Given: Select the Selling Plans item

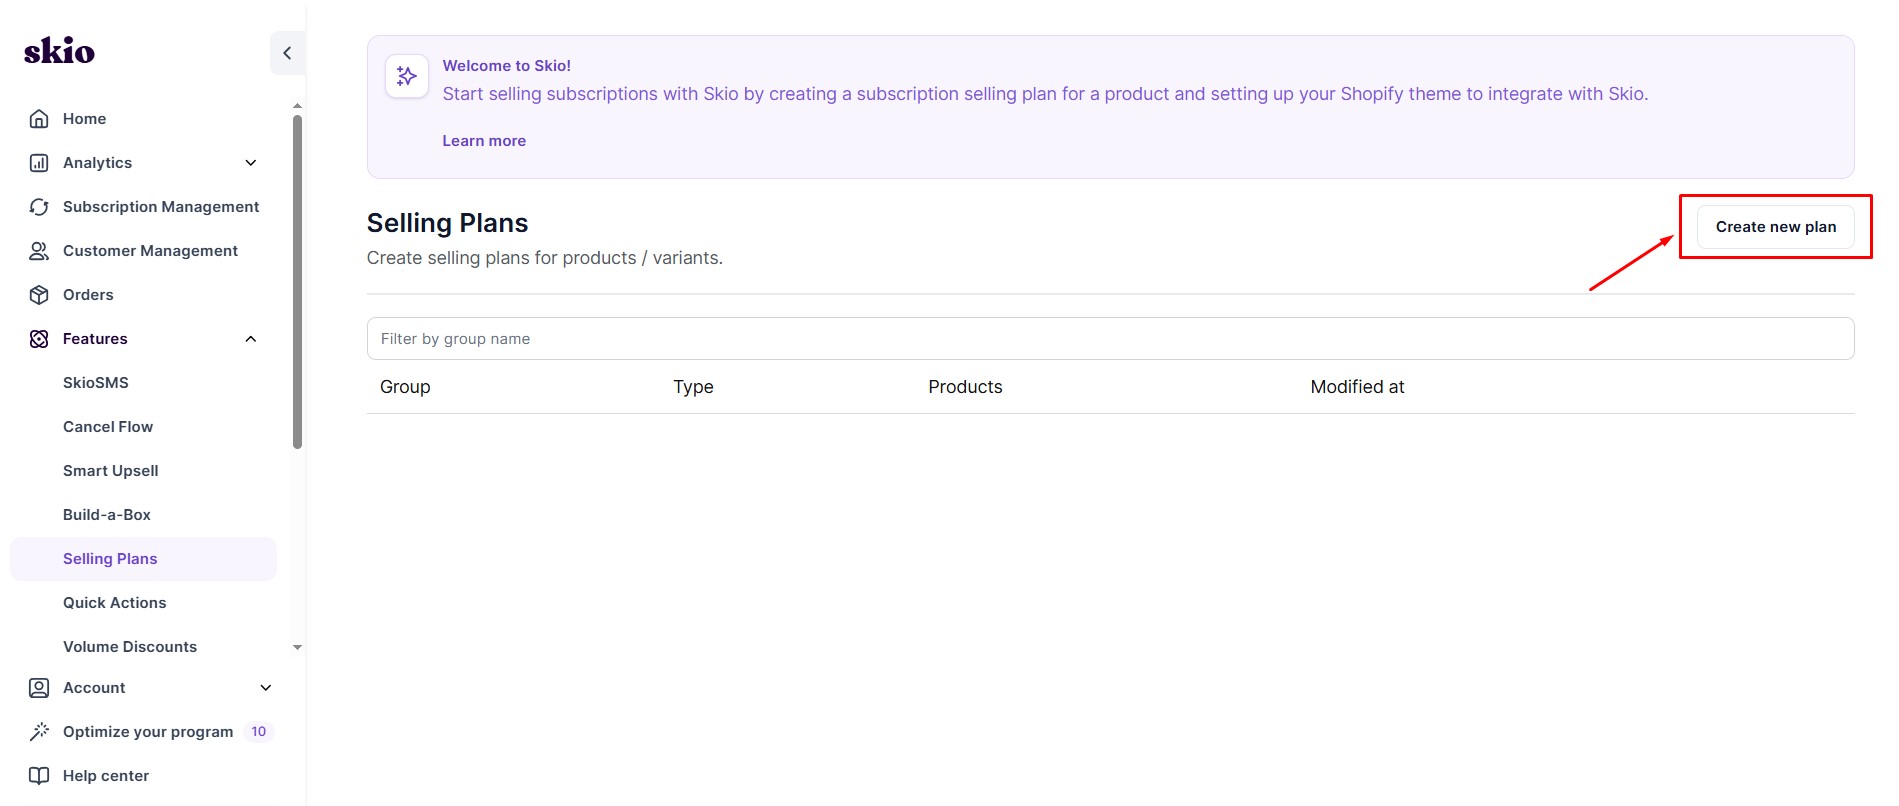Looking at the screenshot, I should 143,559.
